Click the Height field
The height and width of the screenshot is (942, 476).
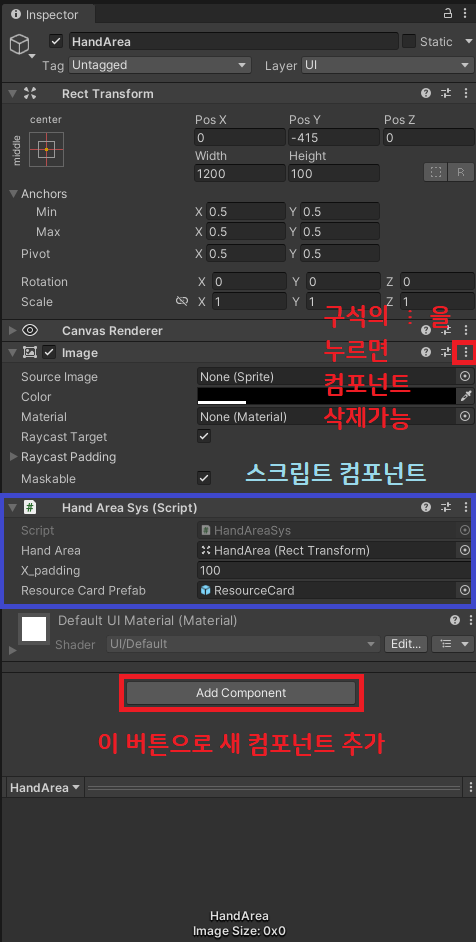tap(334, 174)
